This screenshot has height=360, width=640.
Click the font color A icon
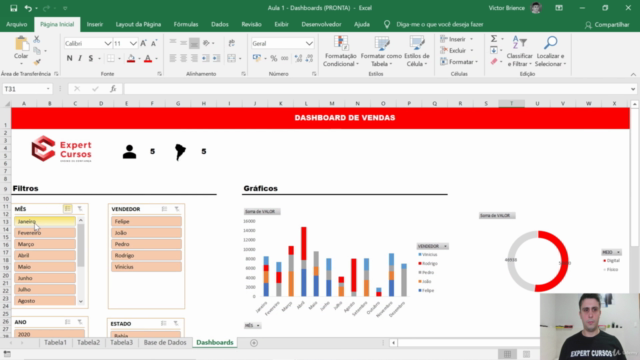(148, 58)
